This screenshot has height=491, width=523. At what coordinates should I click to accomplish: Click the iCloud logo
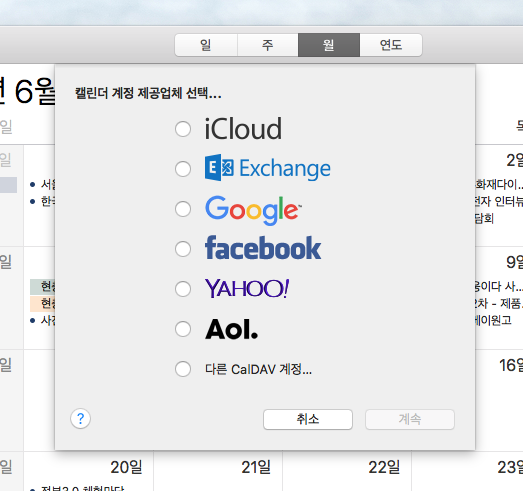pyautogui.click(x=243, y=128)
